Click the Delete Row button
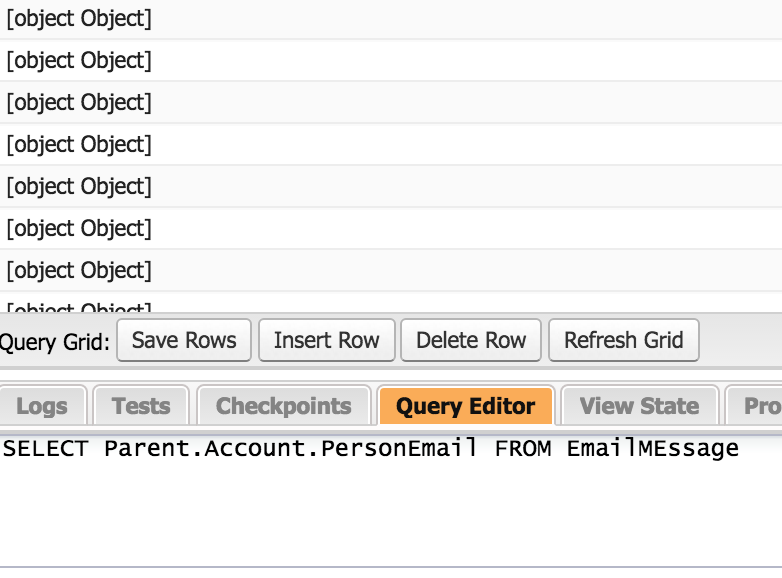This screenshot has height=578, width=782. click(x=470, y=340)
